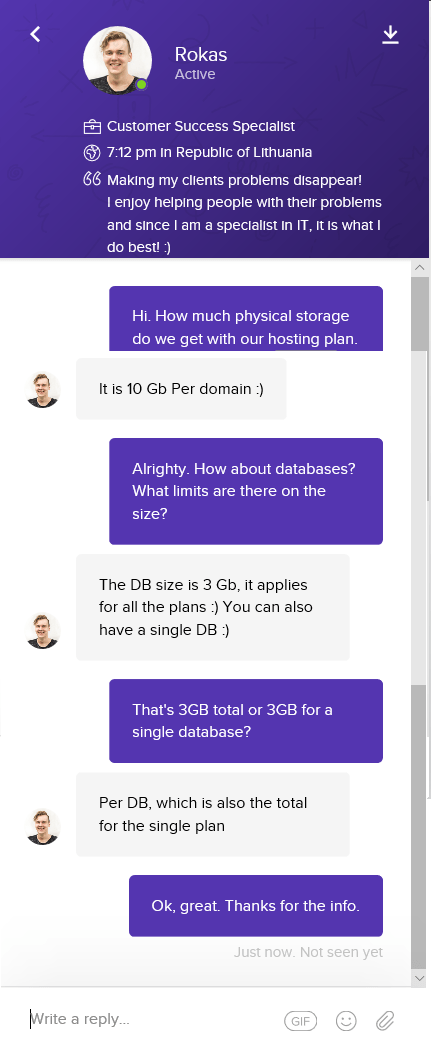Click the globe icon next to the local time
This screenshot has width=431, height=1040.
tap(92, 153)
